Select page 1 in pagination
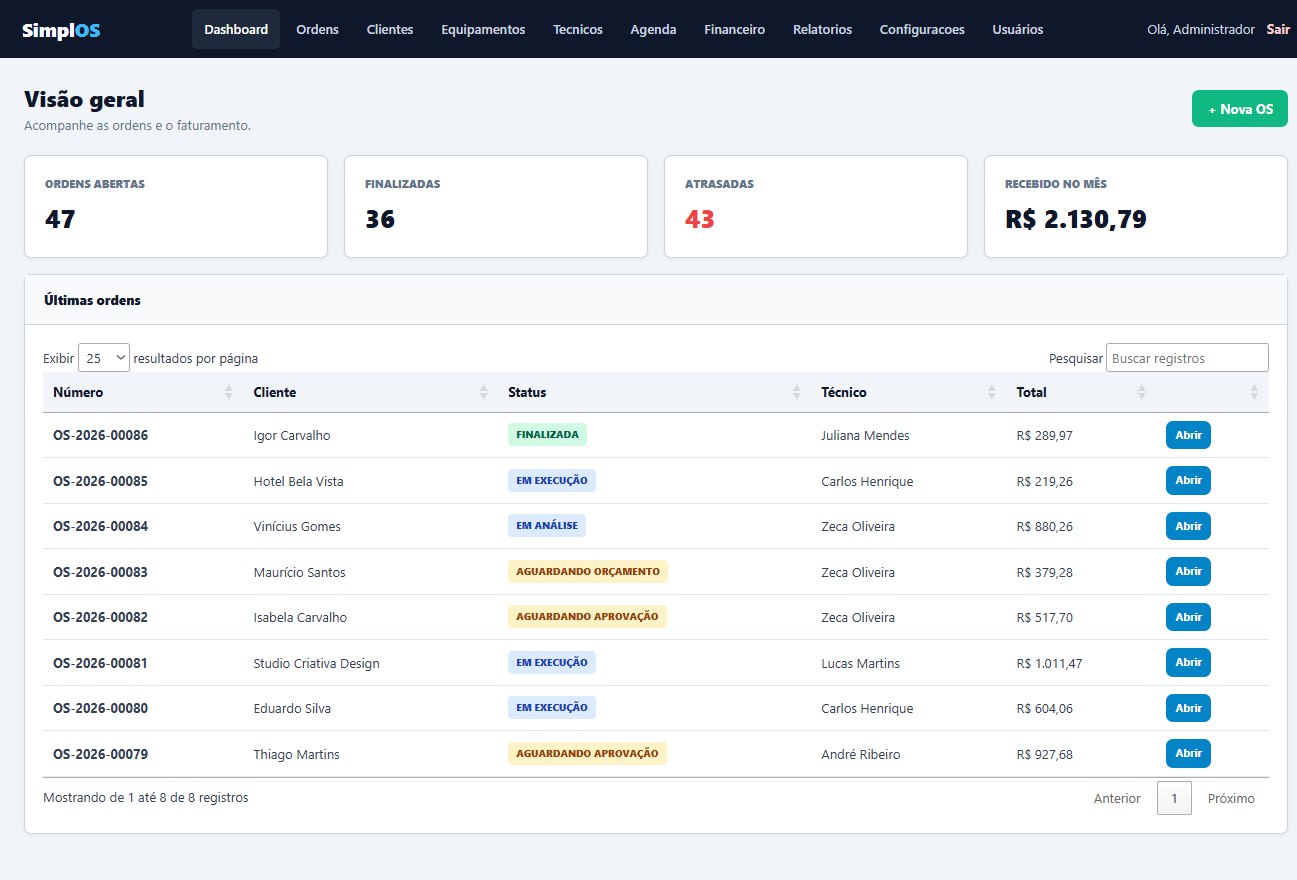 point(1174,798)
